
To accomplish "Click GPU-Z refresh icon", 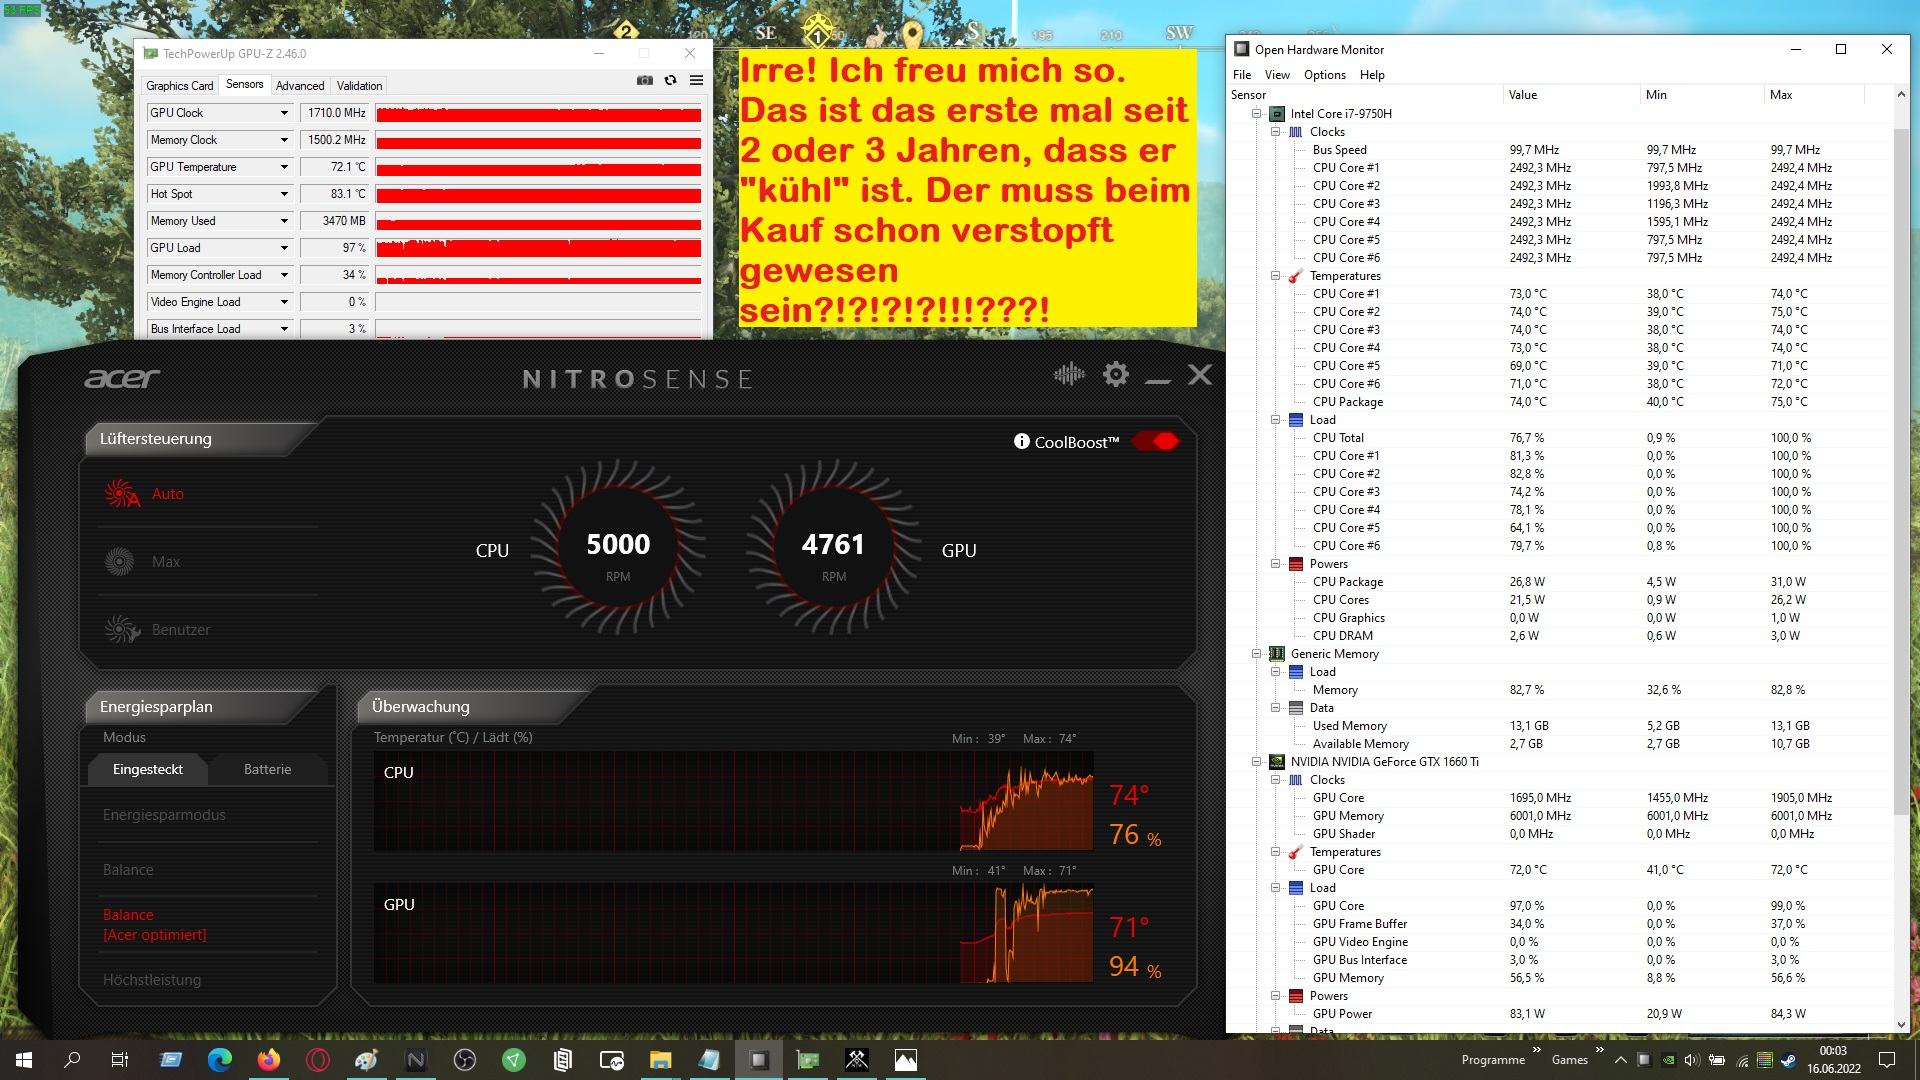I will 671,81.
